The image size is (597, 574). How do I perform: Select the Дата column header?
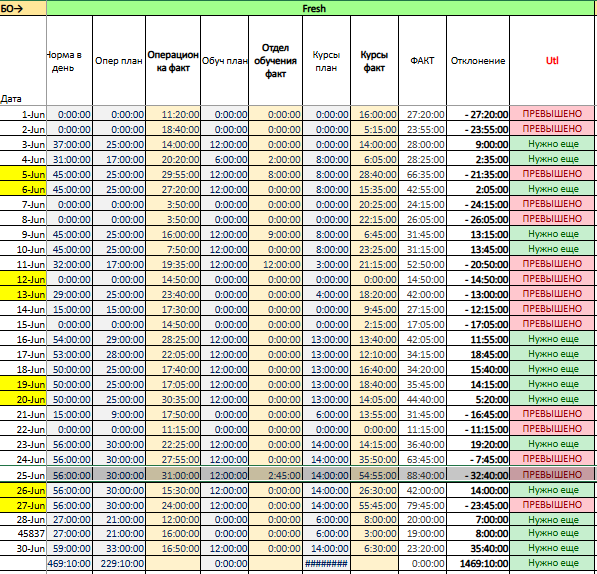tap(23, 61)
